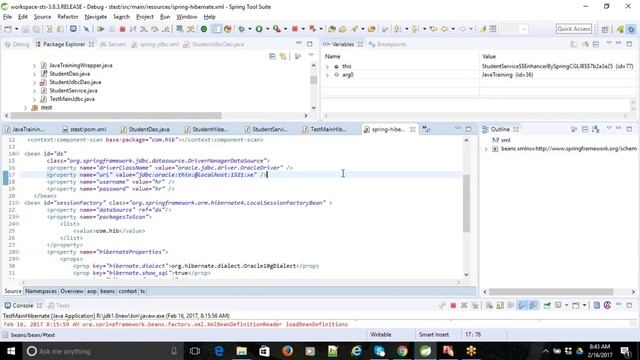Image resolution: width=640 pixels, height=360 pixels.
Task: Terminate the debug session via red square
Action: pos(122,29)
